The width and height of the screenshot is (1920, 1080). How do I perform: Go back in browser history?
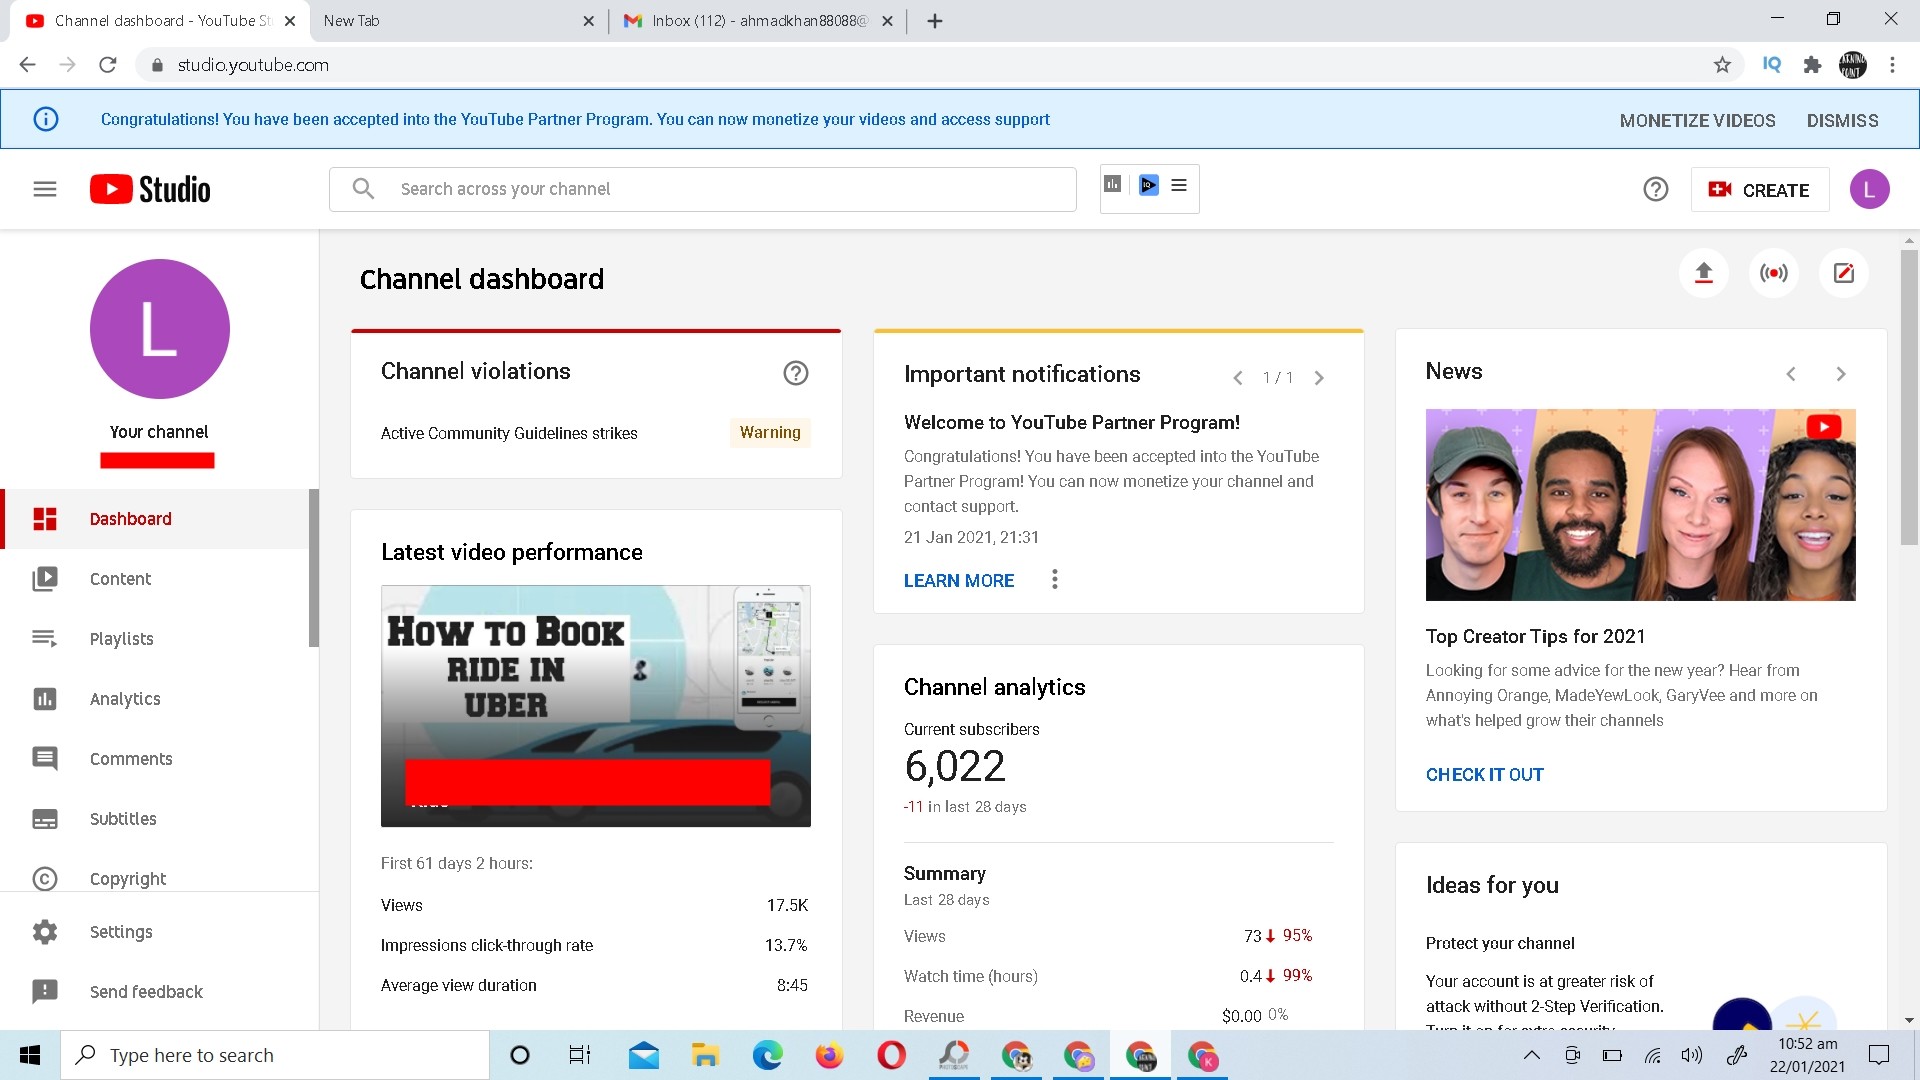click(27, 65)
